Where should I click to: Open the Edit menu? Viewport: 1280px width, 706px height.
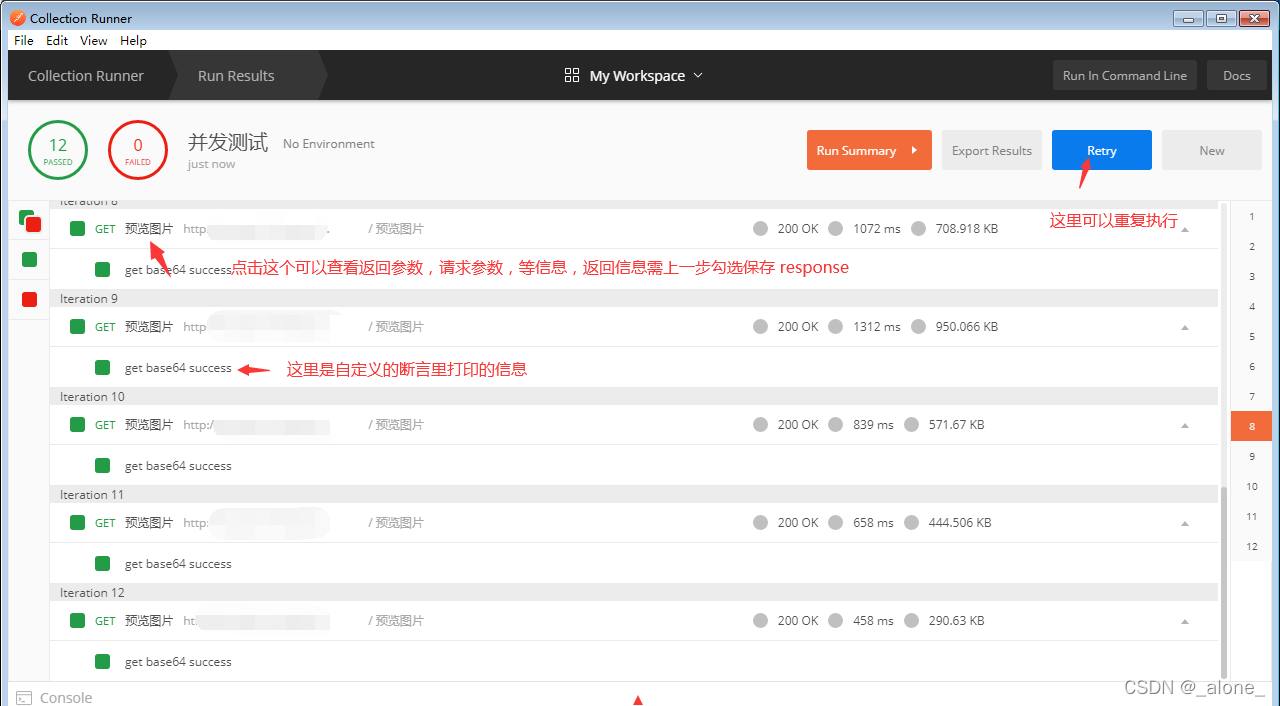click(x=57, y=40)
